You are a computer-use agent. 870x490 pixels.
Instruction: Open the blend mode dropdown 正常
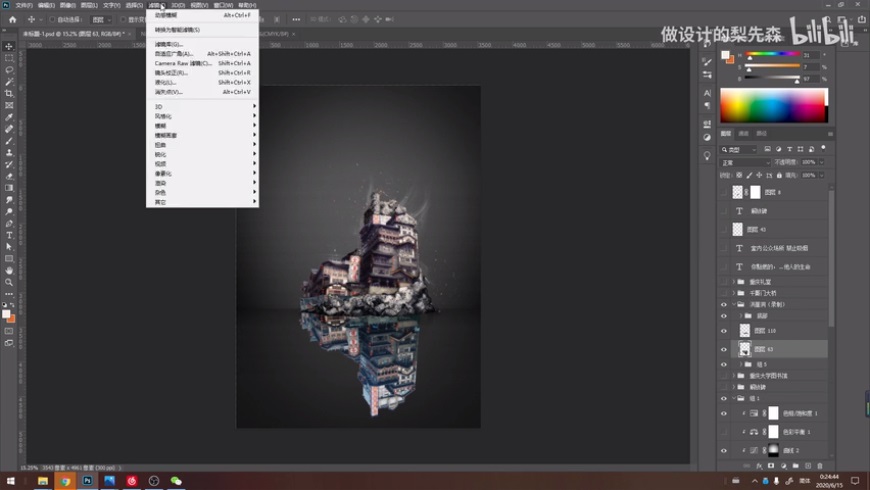[744, 162]
